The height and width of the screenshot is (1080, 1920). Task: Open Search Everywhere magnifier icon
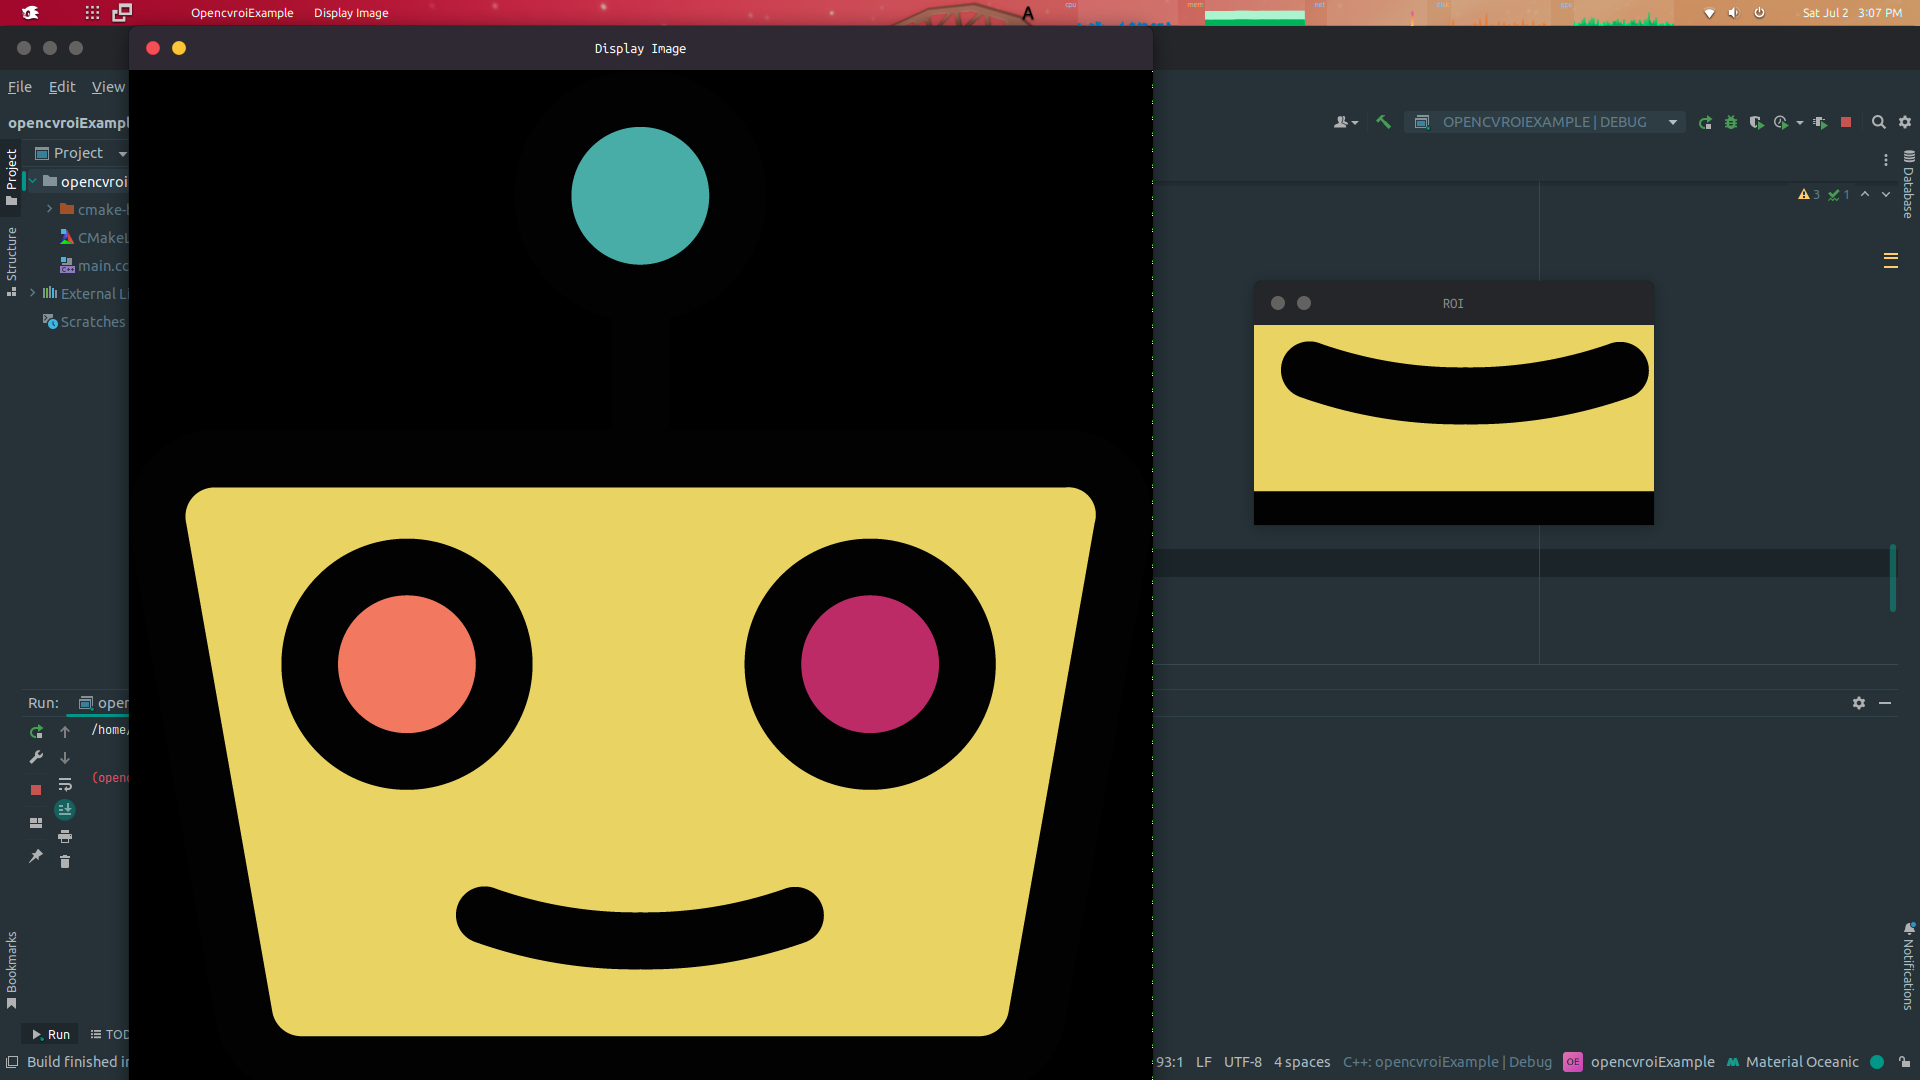coord(1878,122)
